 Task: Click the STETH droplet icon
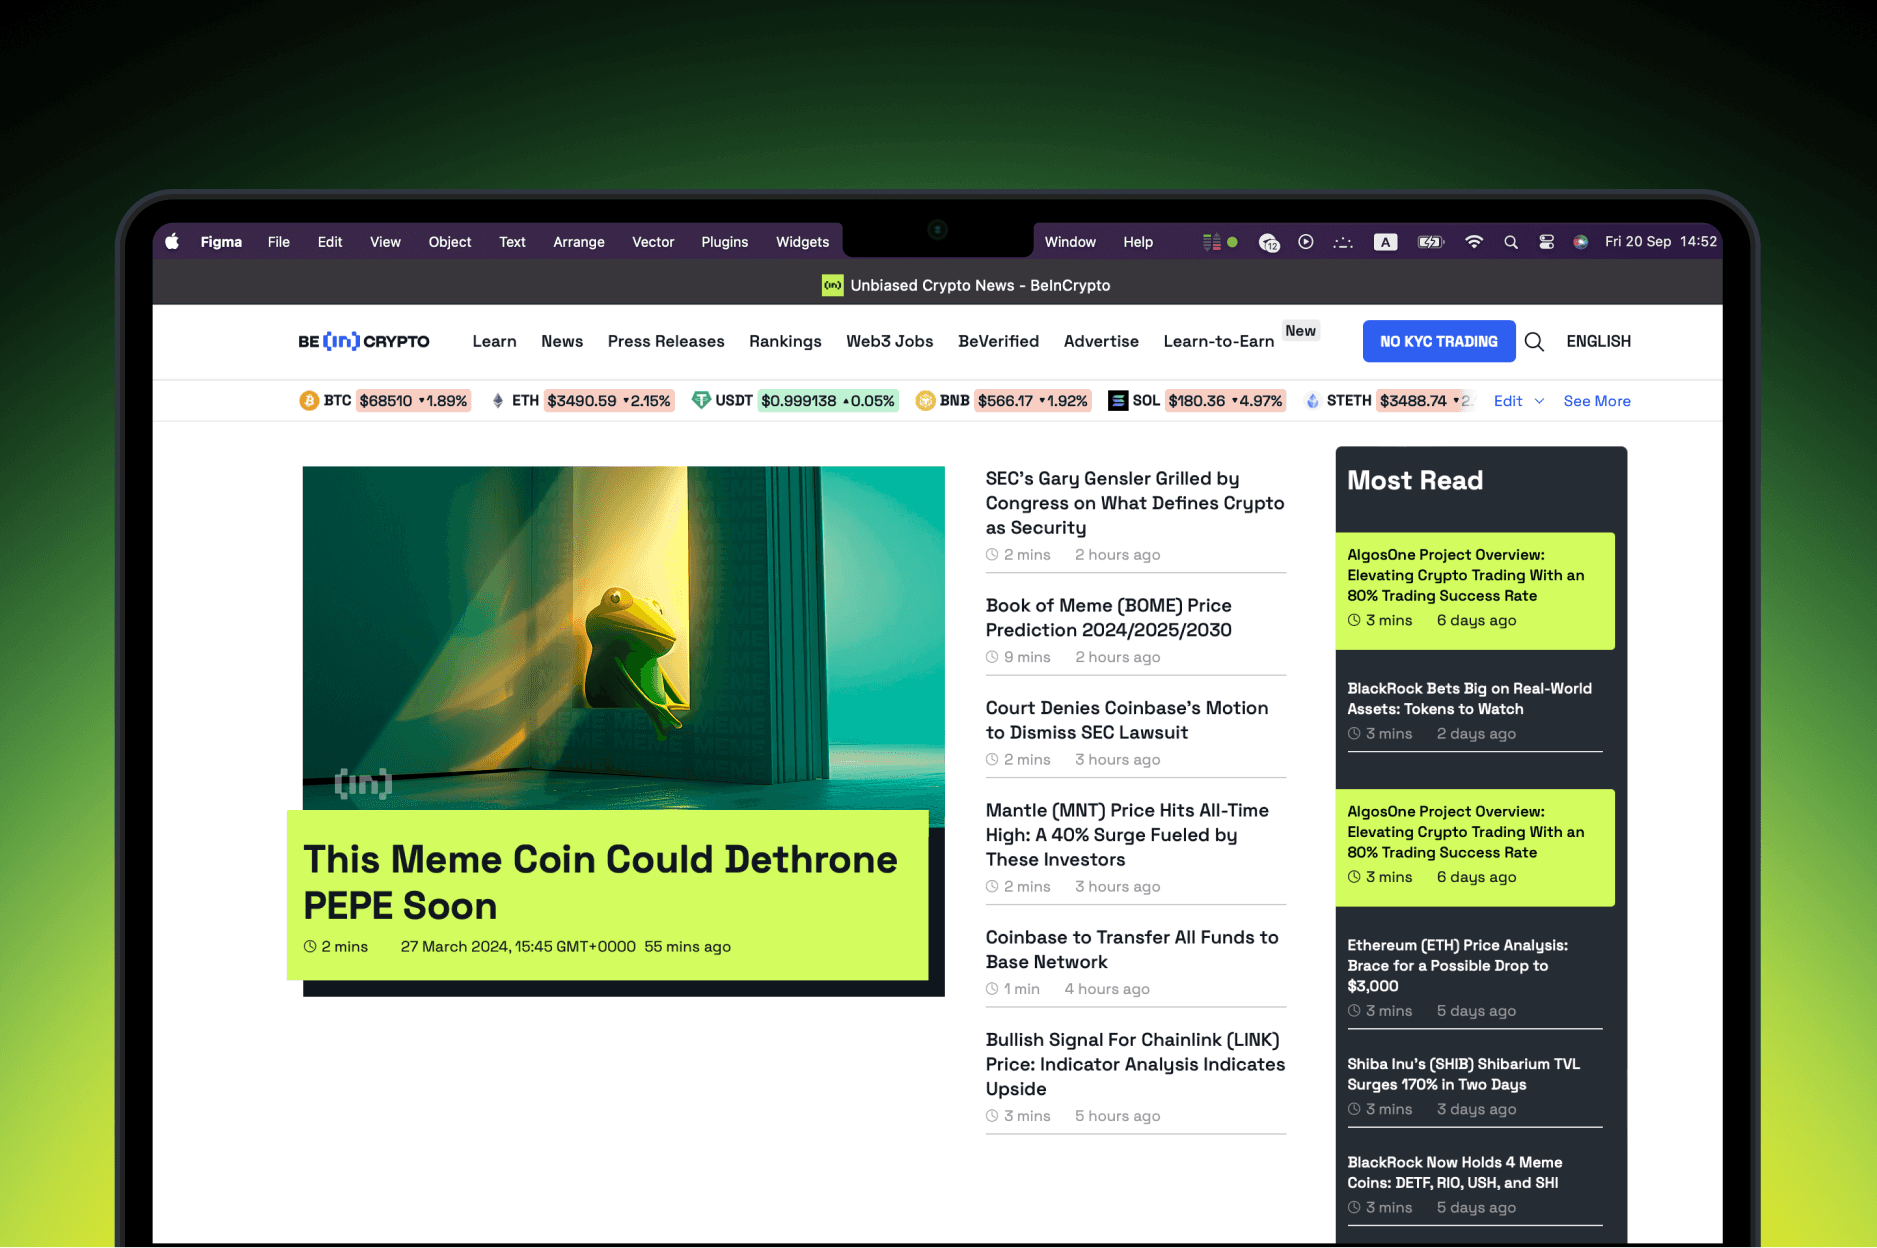coord(1312,401)
